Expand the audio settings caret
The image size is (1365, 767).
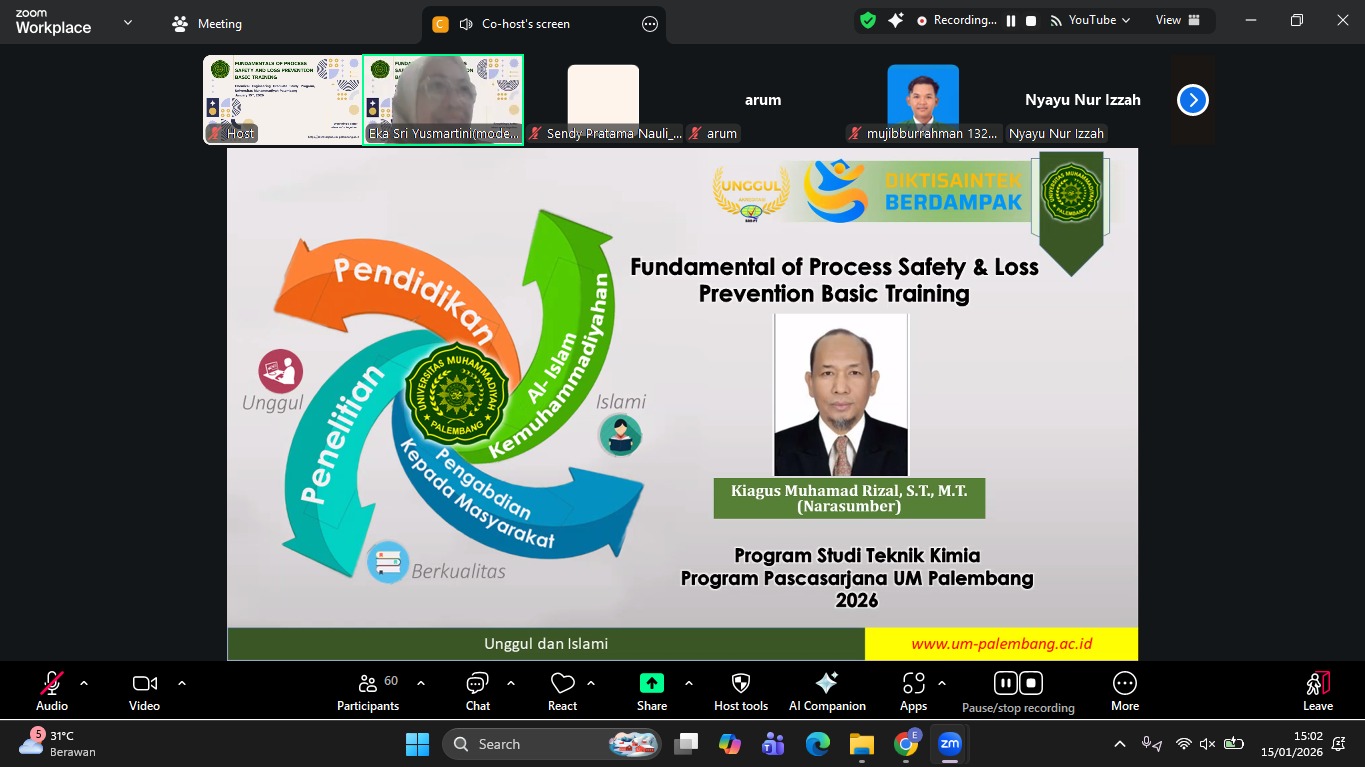(84, 683)
